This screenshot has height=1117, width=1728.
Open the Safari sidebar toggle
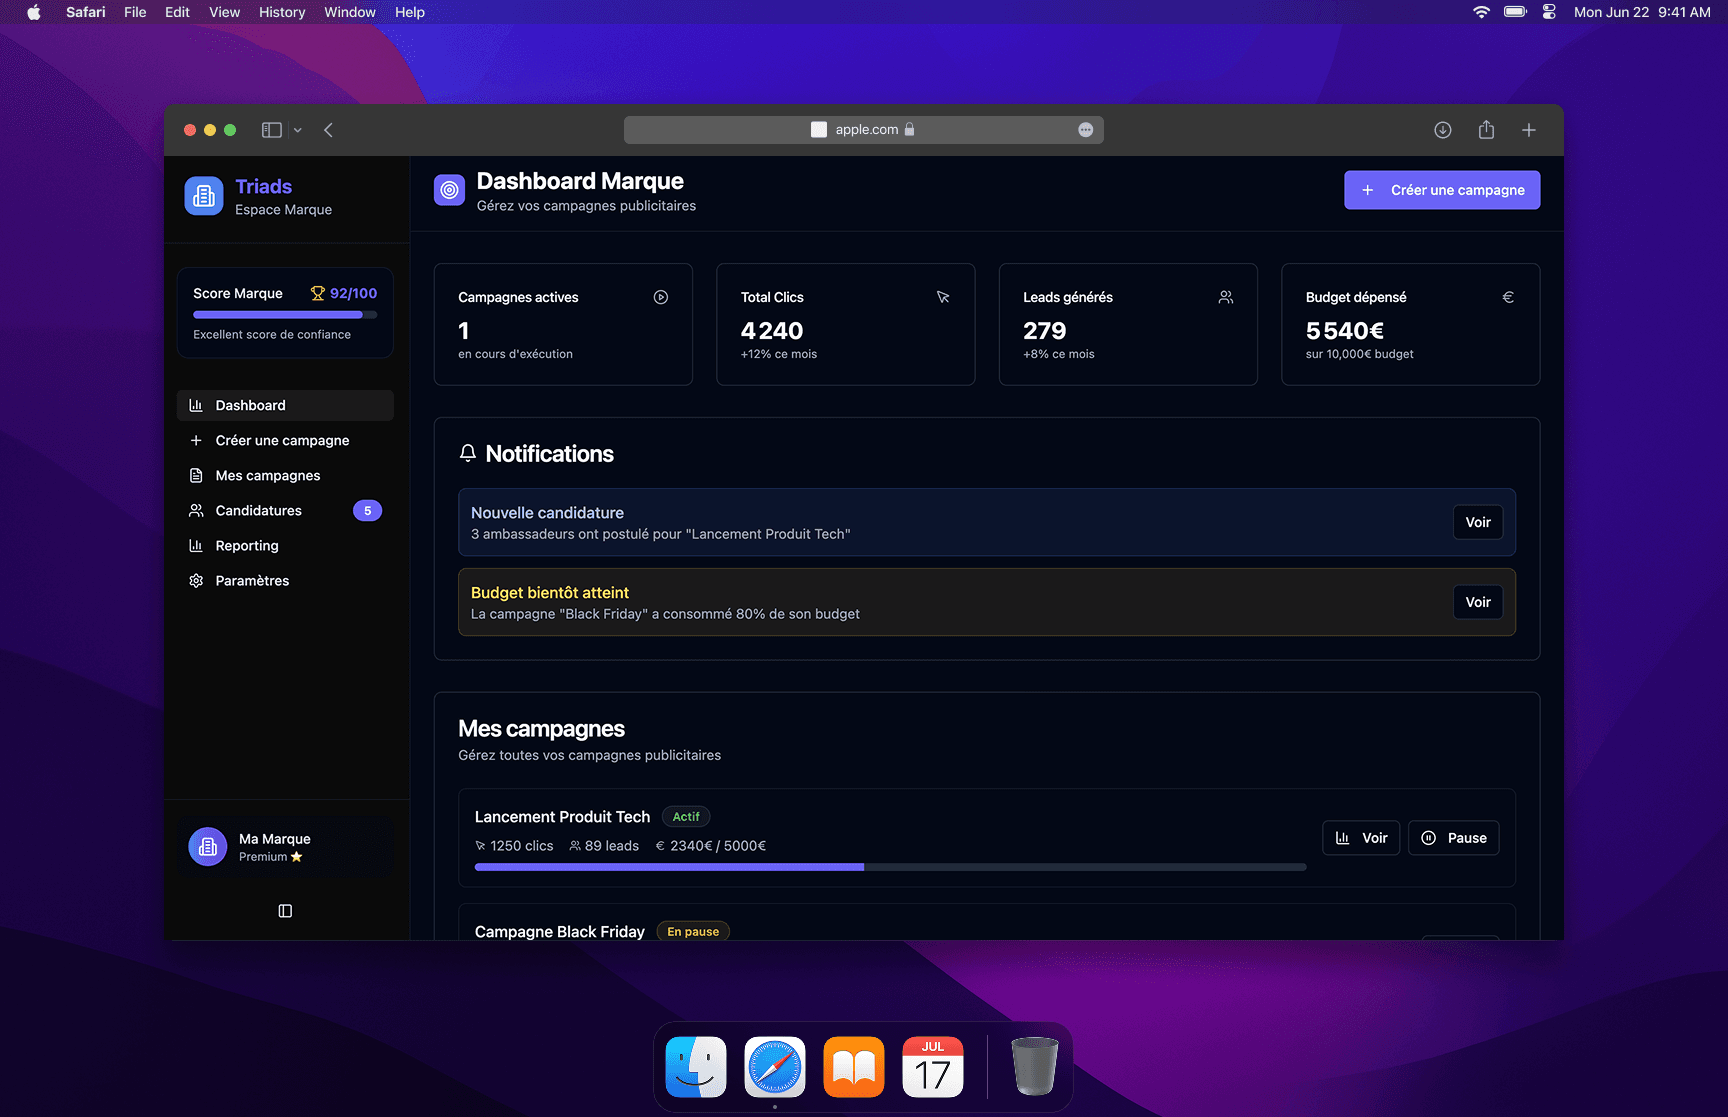pyautogui.click(x=270, y=129)
